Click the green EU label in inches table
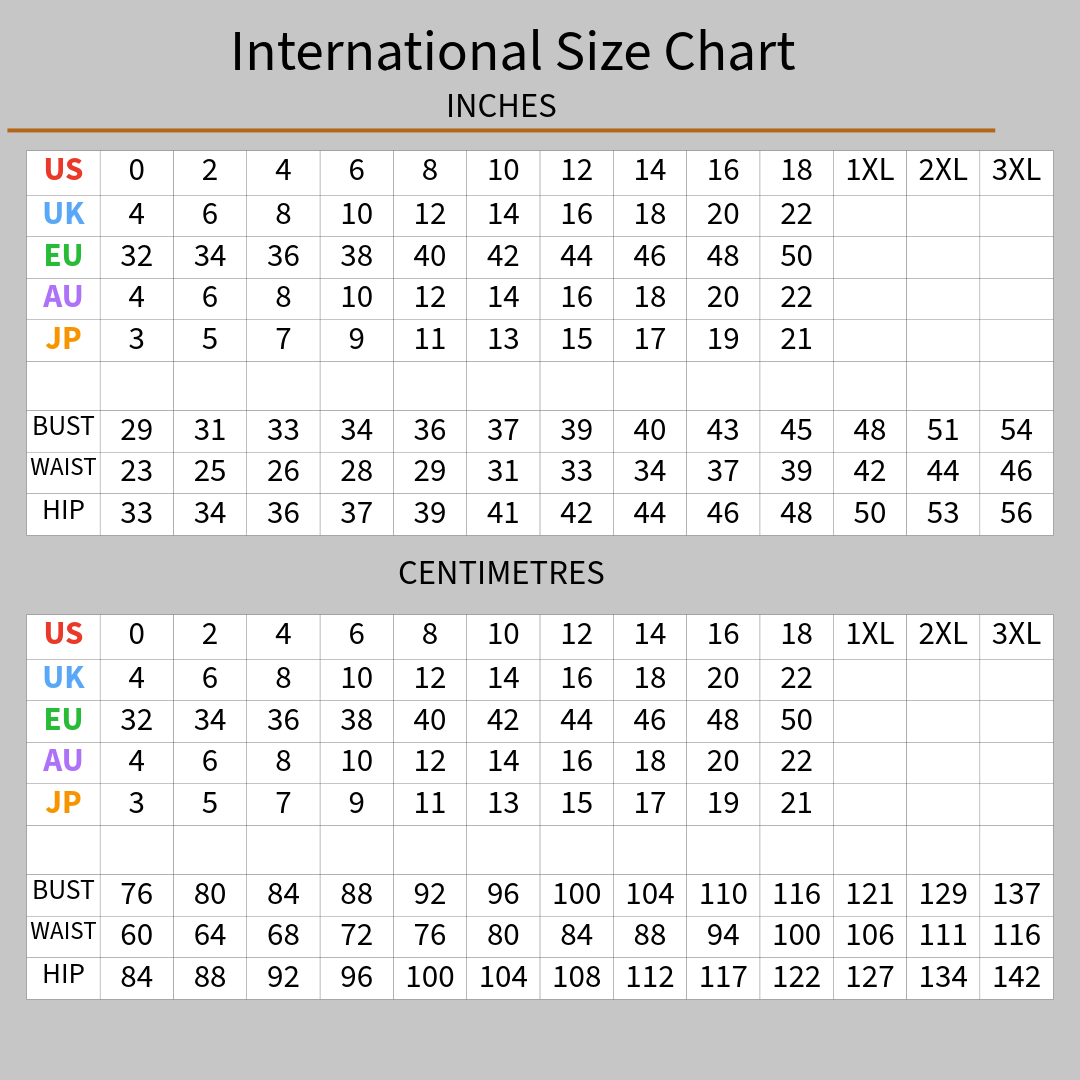Viewport: 1080px width, 1080px height. pyautogui.click(x=63, y=256)
